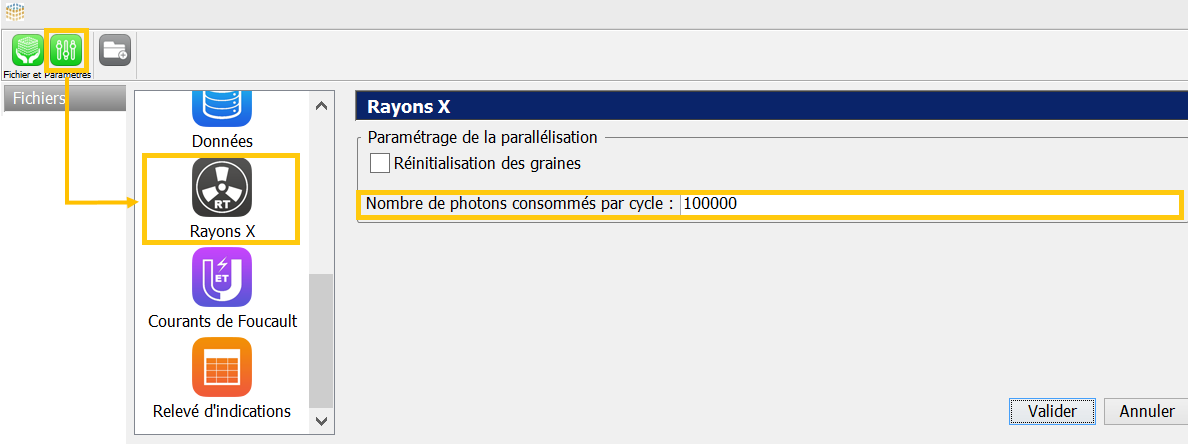Open the Fichiers panel header
Image resolution: width=1188 pixels, height=444 pixels.
click(65, 98)
